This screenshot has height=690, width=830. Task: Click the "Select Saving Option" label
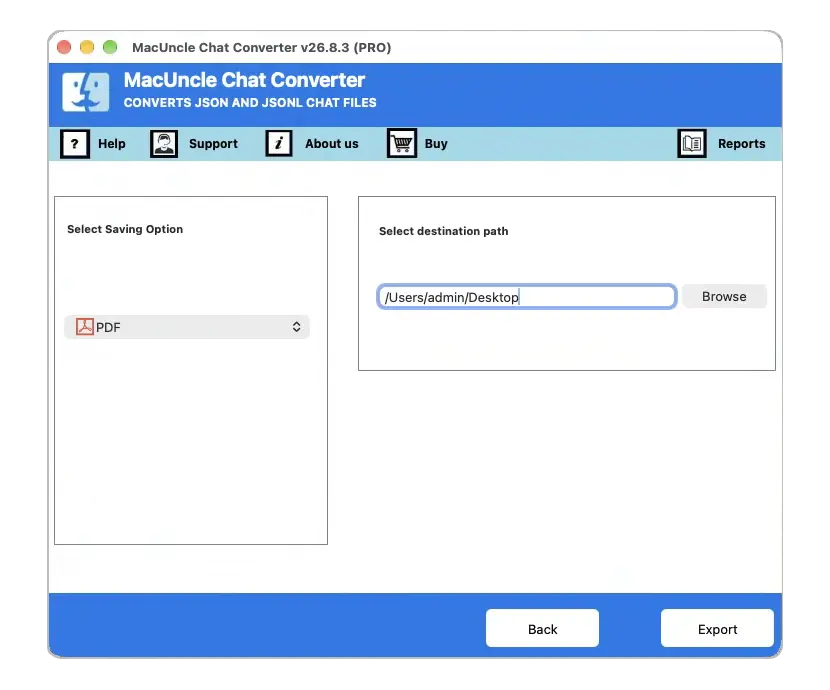click(125, 229)
